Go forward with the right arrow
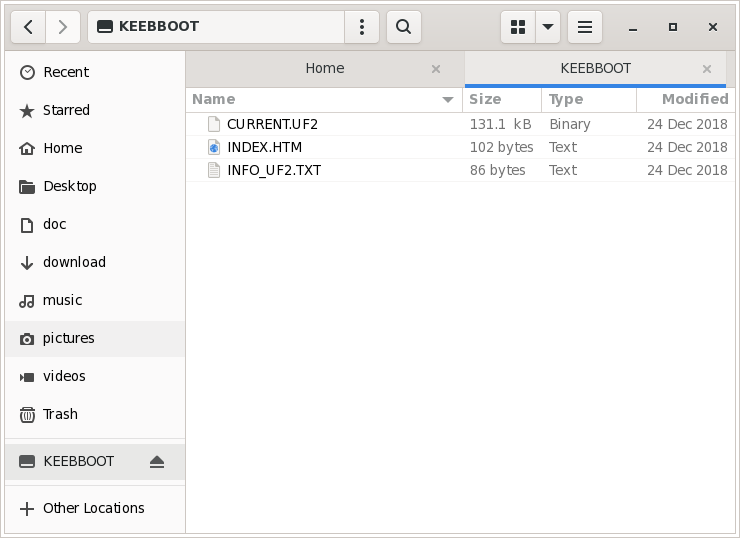Image resolution: width=740 pixels, height=538 pixels. (63, 27)
